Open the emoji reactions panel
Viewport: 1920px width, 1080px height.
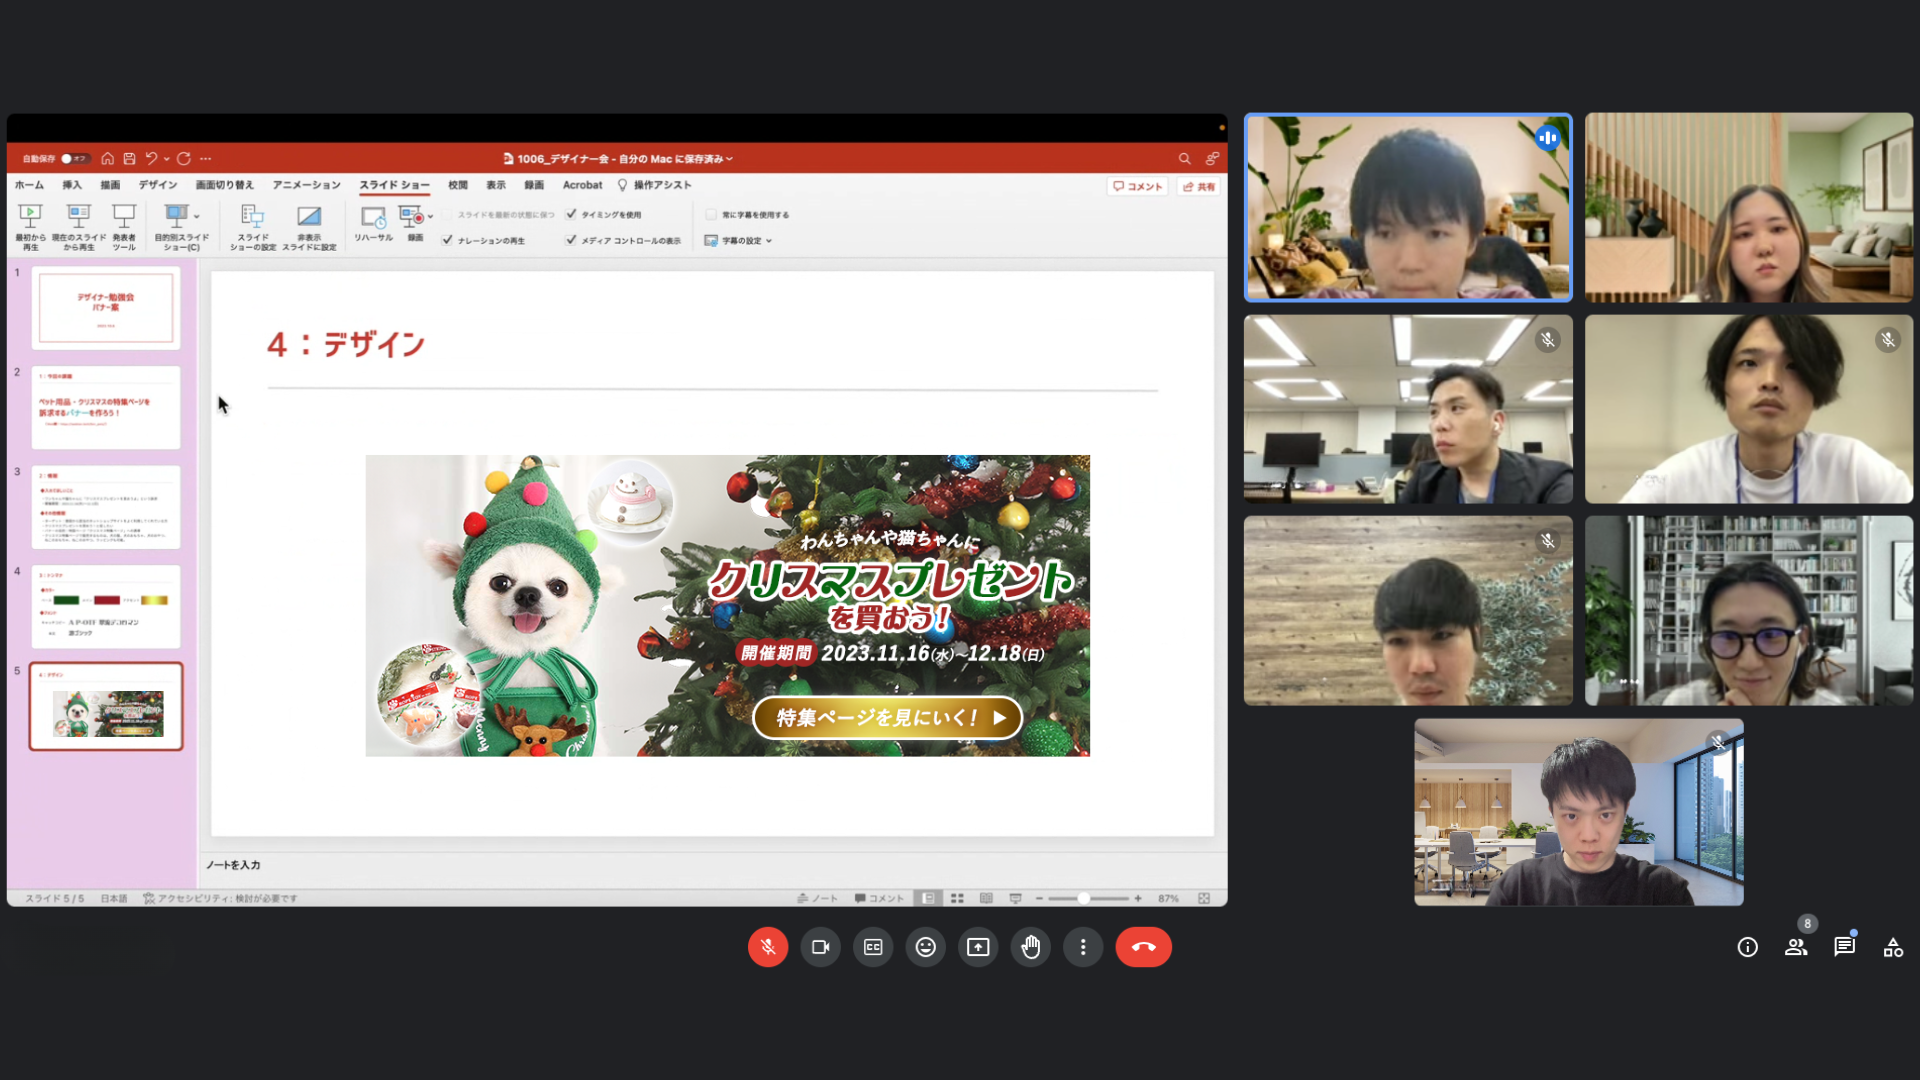click(x=925, y=947)
